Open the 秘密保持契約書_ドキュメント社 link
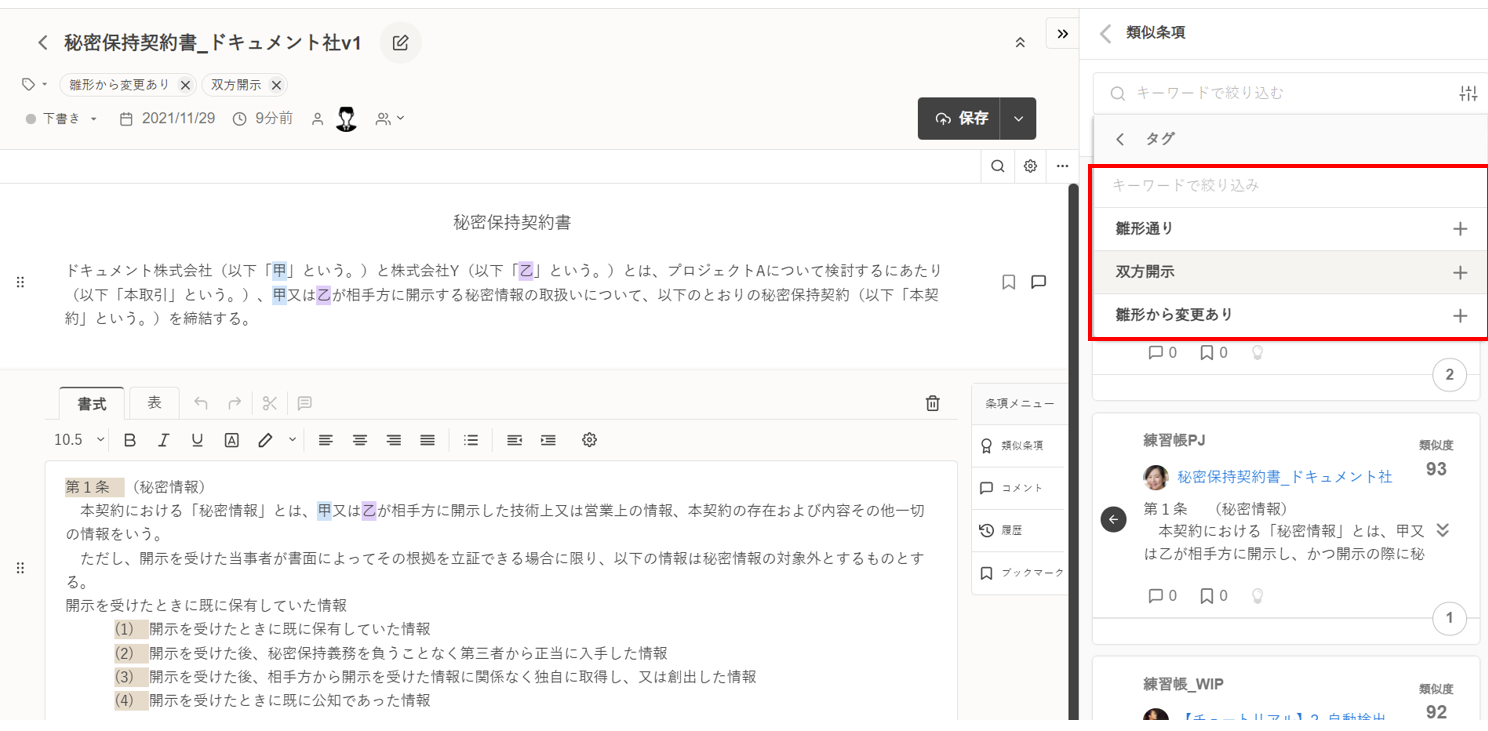 click(x=1284, y=477)
